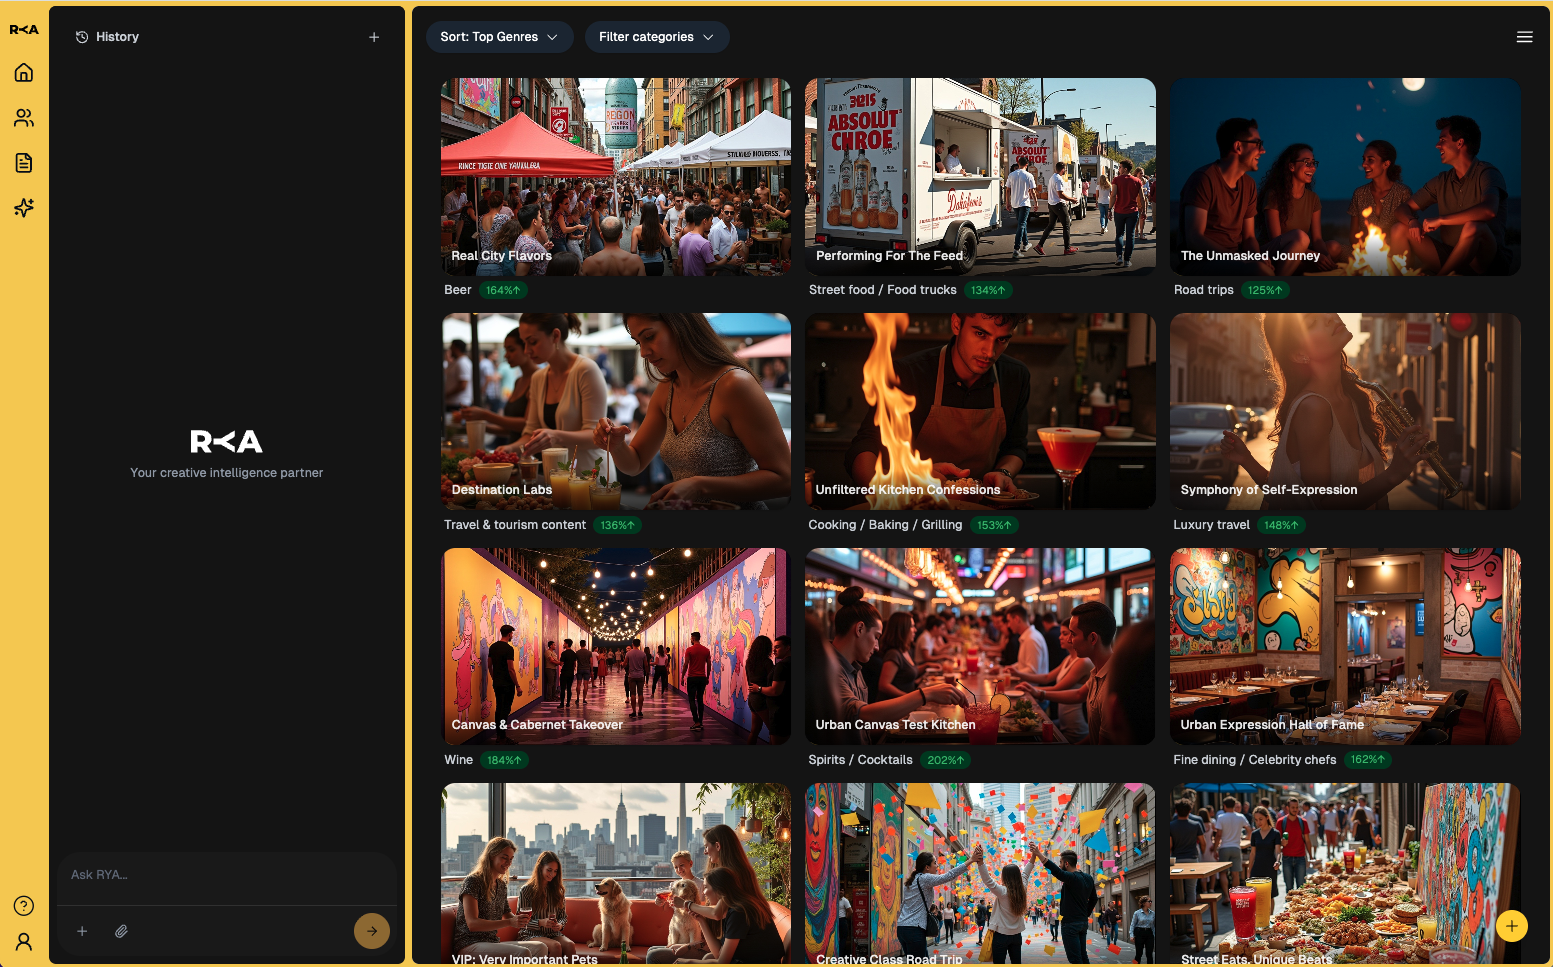The height and width of the screenshot is (967, 1553).
Task: Open Urban Canvas Test Kitchen thumbnail
Action: (x=980, y=646)
